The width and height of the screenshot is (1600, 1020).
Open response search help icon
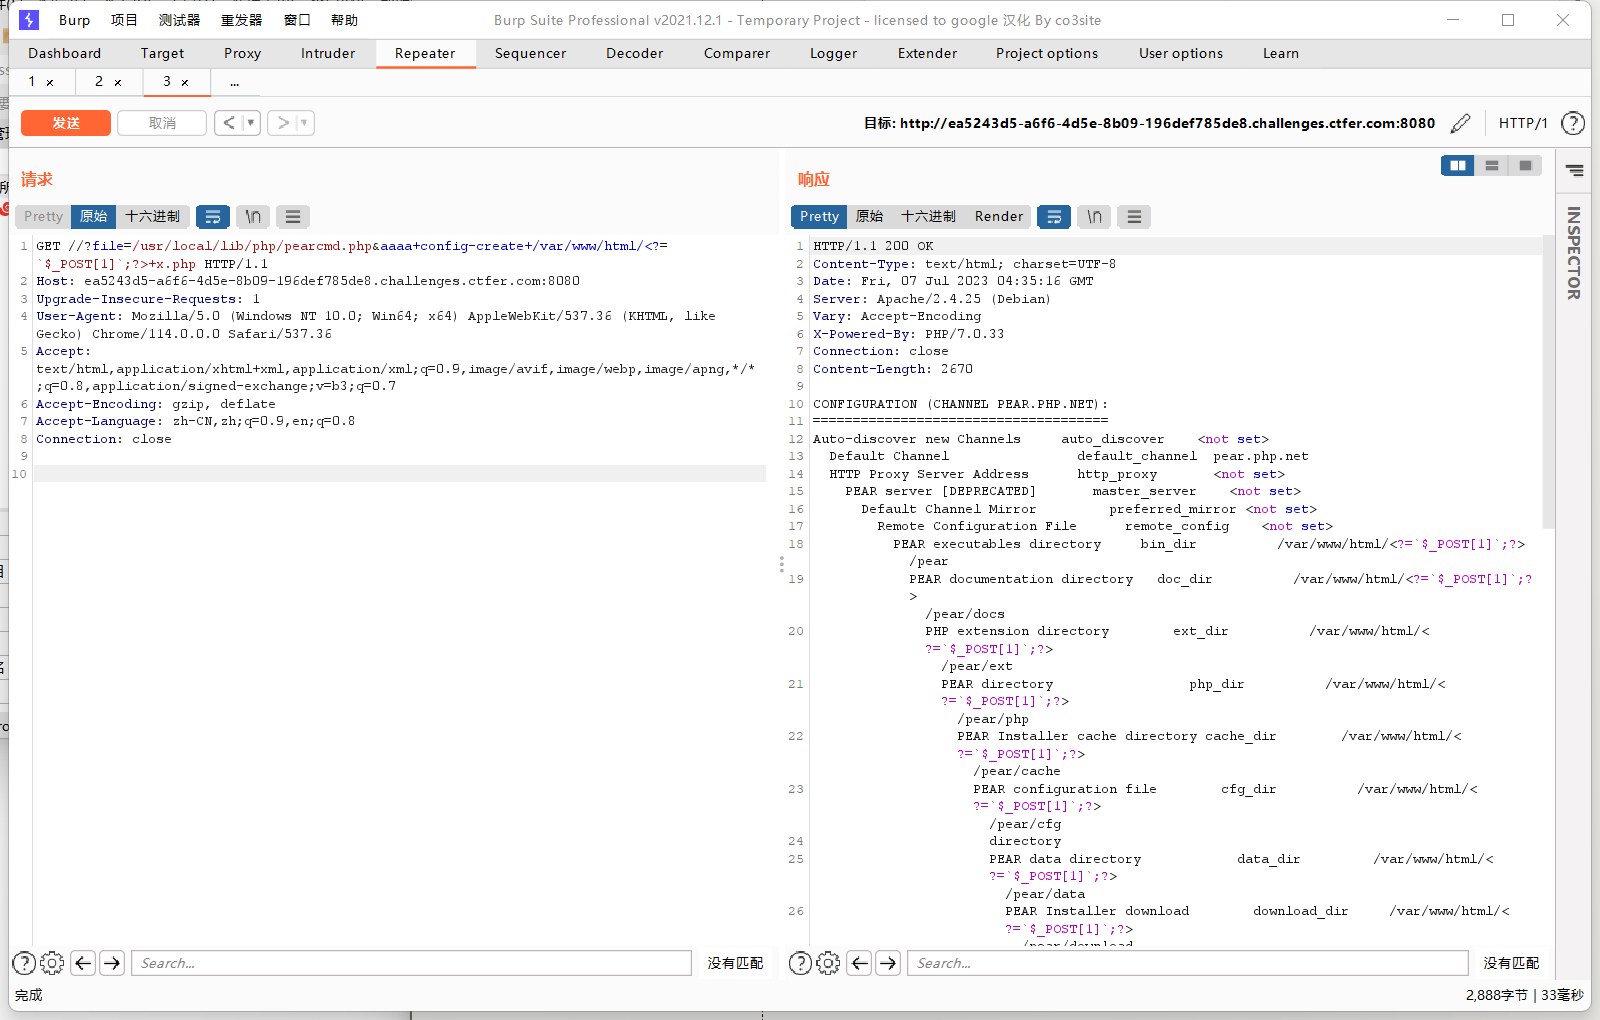click(800, 963)
